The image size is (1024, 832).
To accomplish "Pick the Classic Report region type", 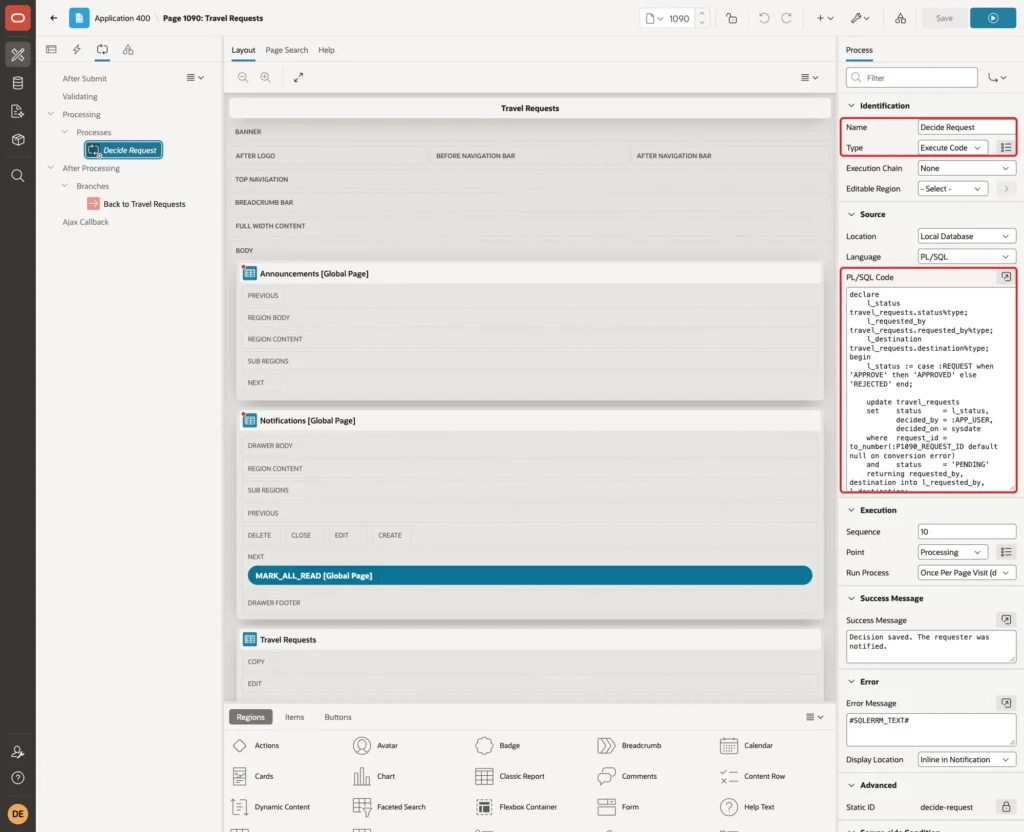I will 510,776.
